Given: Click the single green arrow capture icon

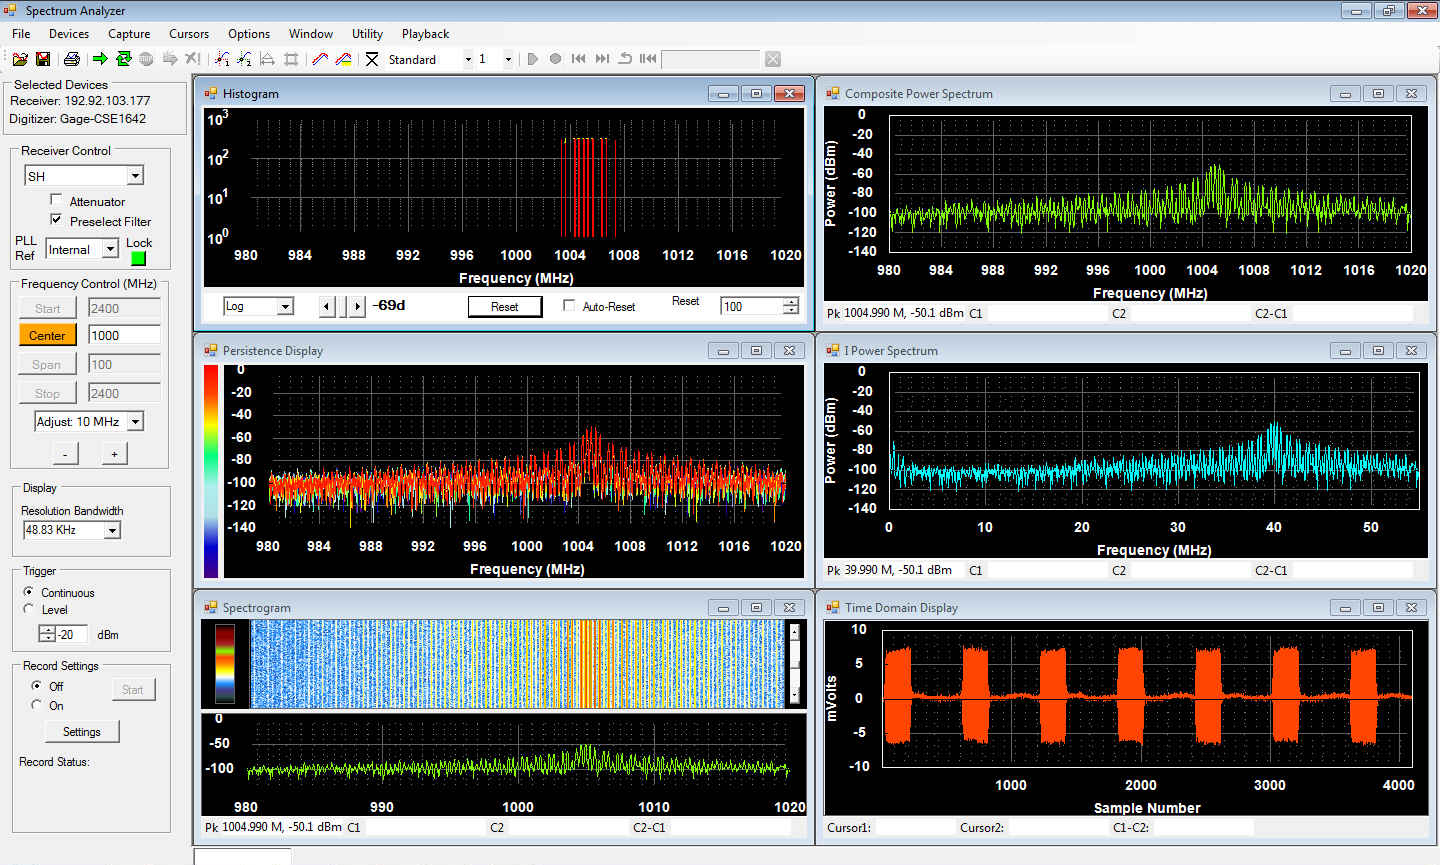Looking at the screenshot, I should (100, 59).
